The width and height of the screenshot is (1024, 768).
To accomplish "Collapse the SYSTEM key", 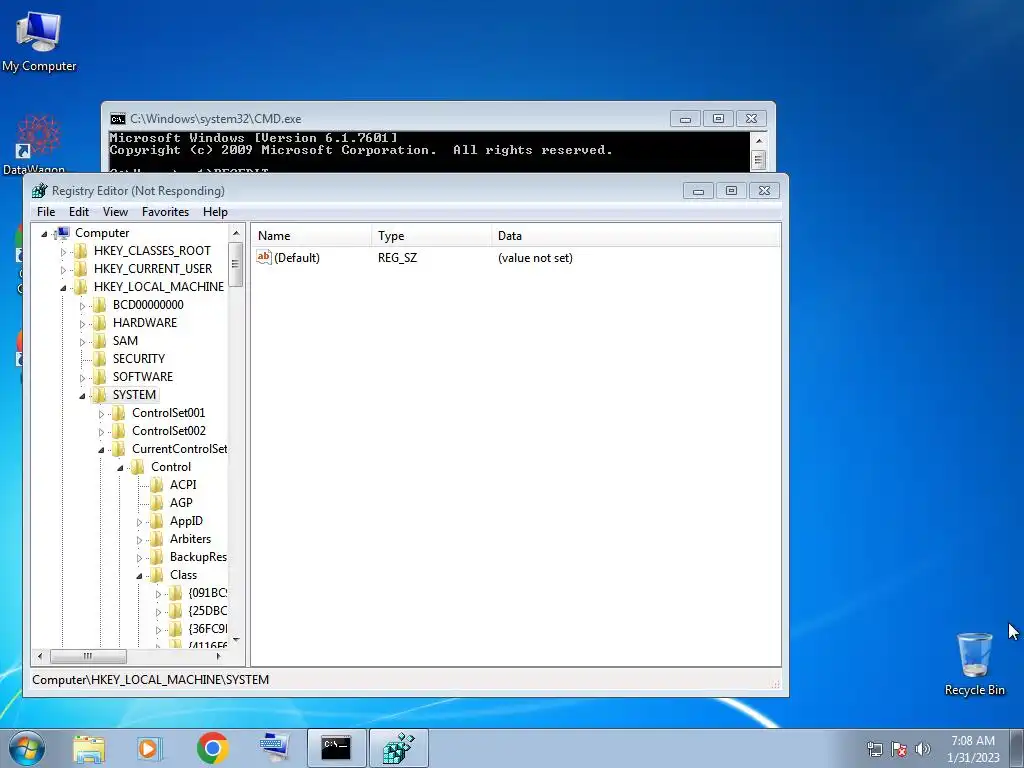I will [x=82, y=396].
